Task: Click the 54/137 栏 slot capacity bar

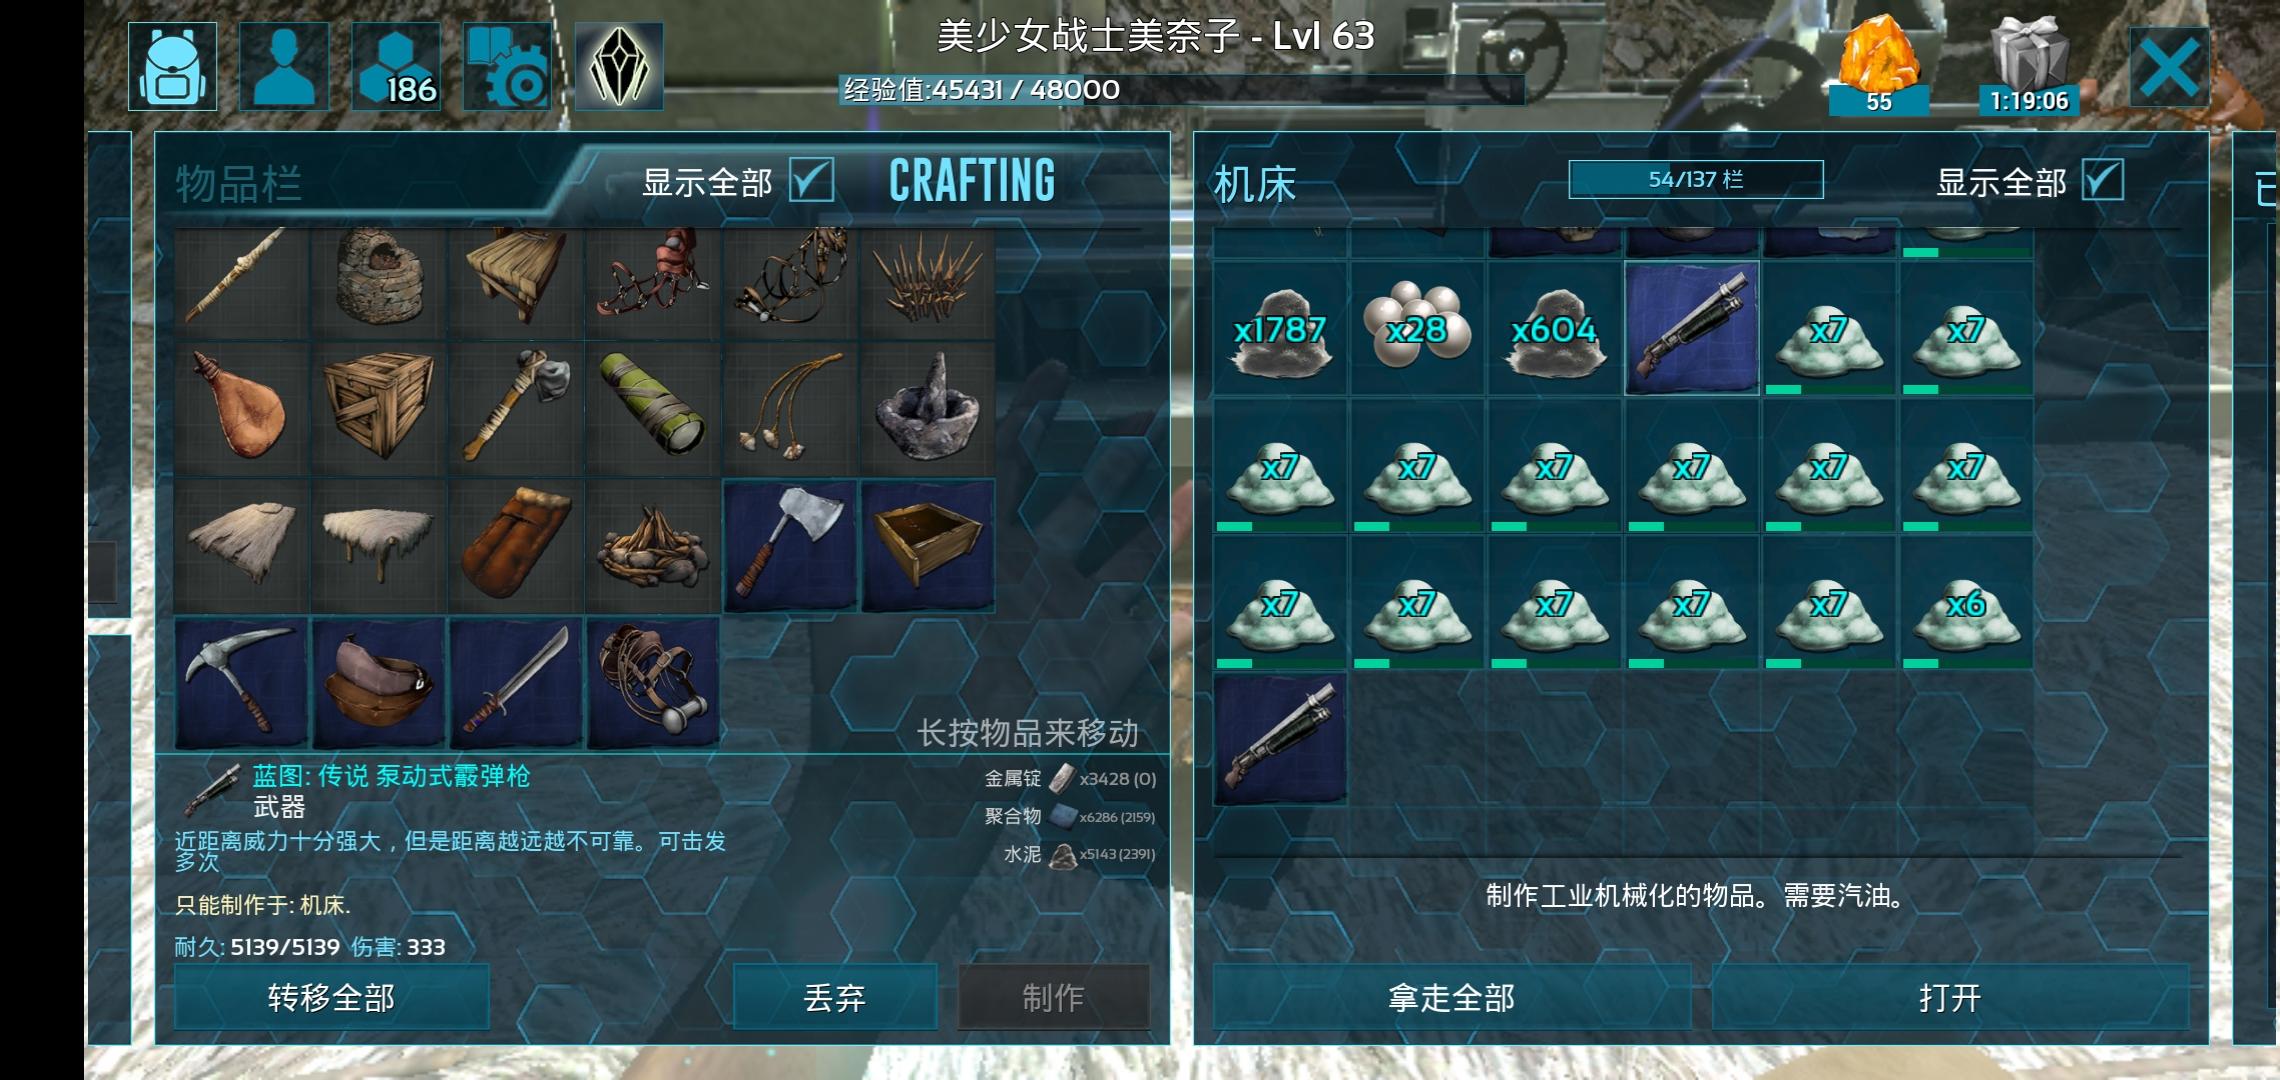Action: (x=1696, y=180)
